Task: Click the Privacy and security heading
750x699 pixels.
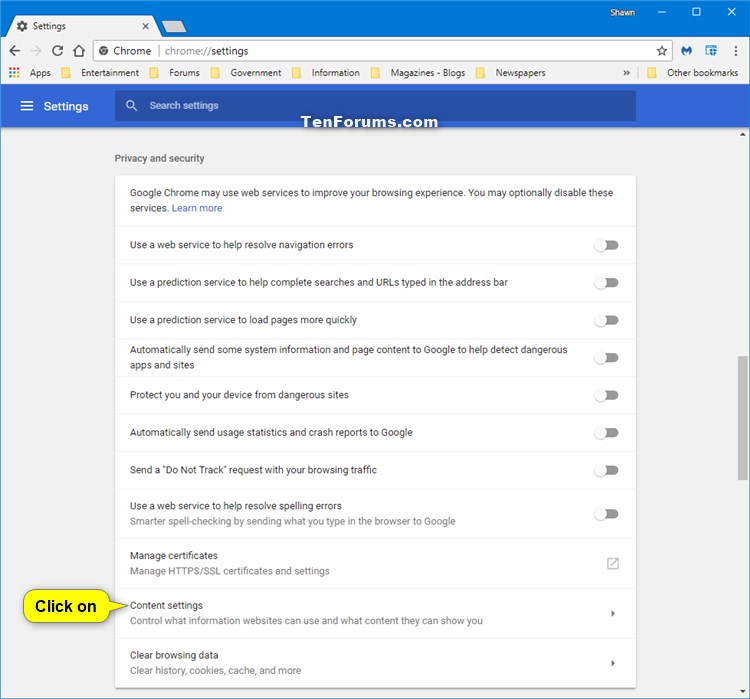Action: click(x=159, y=158)
